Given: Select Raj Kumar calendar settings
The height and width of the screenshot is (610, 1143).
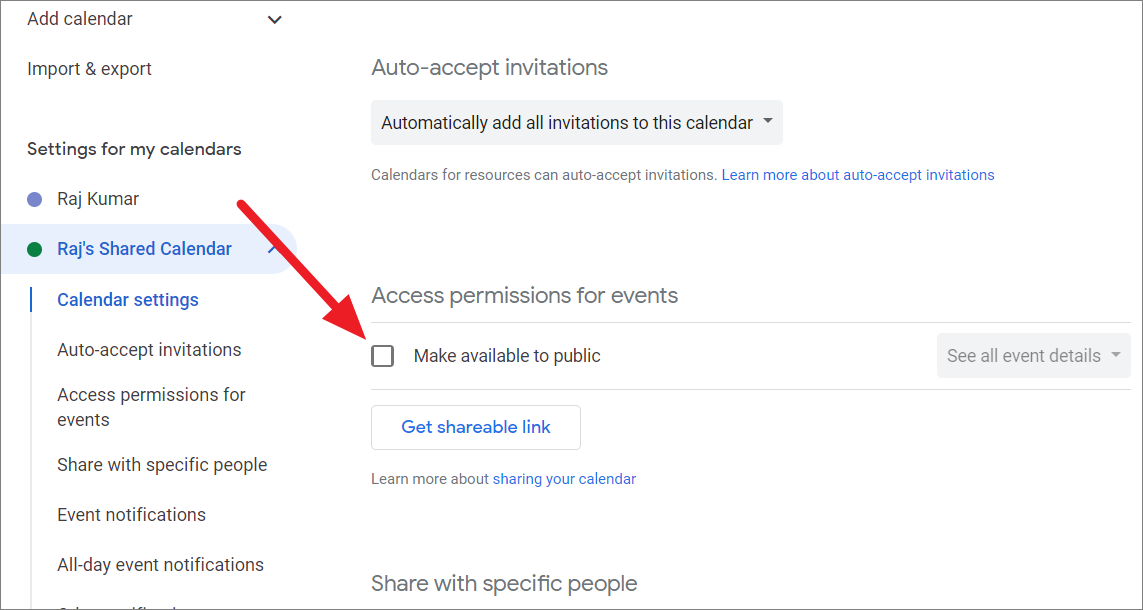Looking at the screenshot, I should point(98,199).
